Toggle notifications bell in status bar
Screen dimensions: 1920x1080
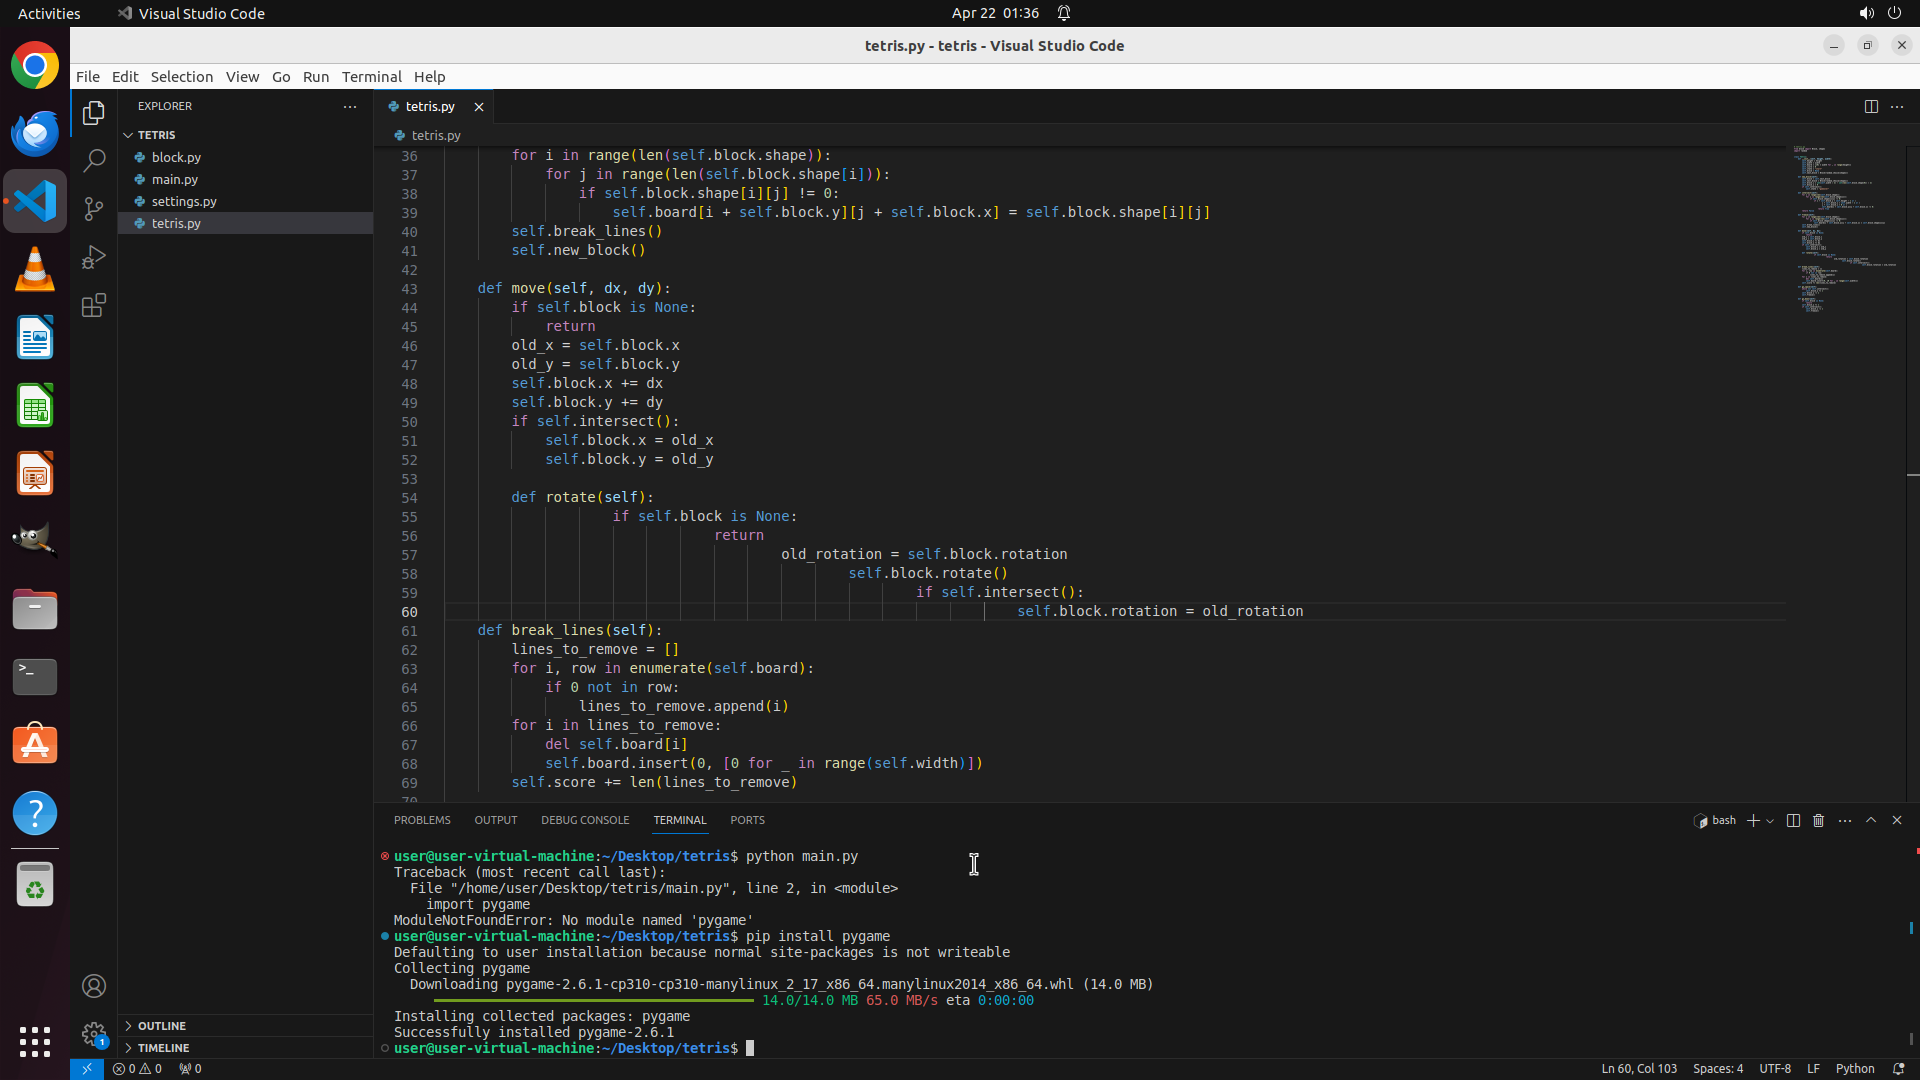pos(1898,1068)
